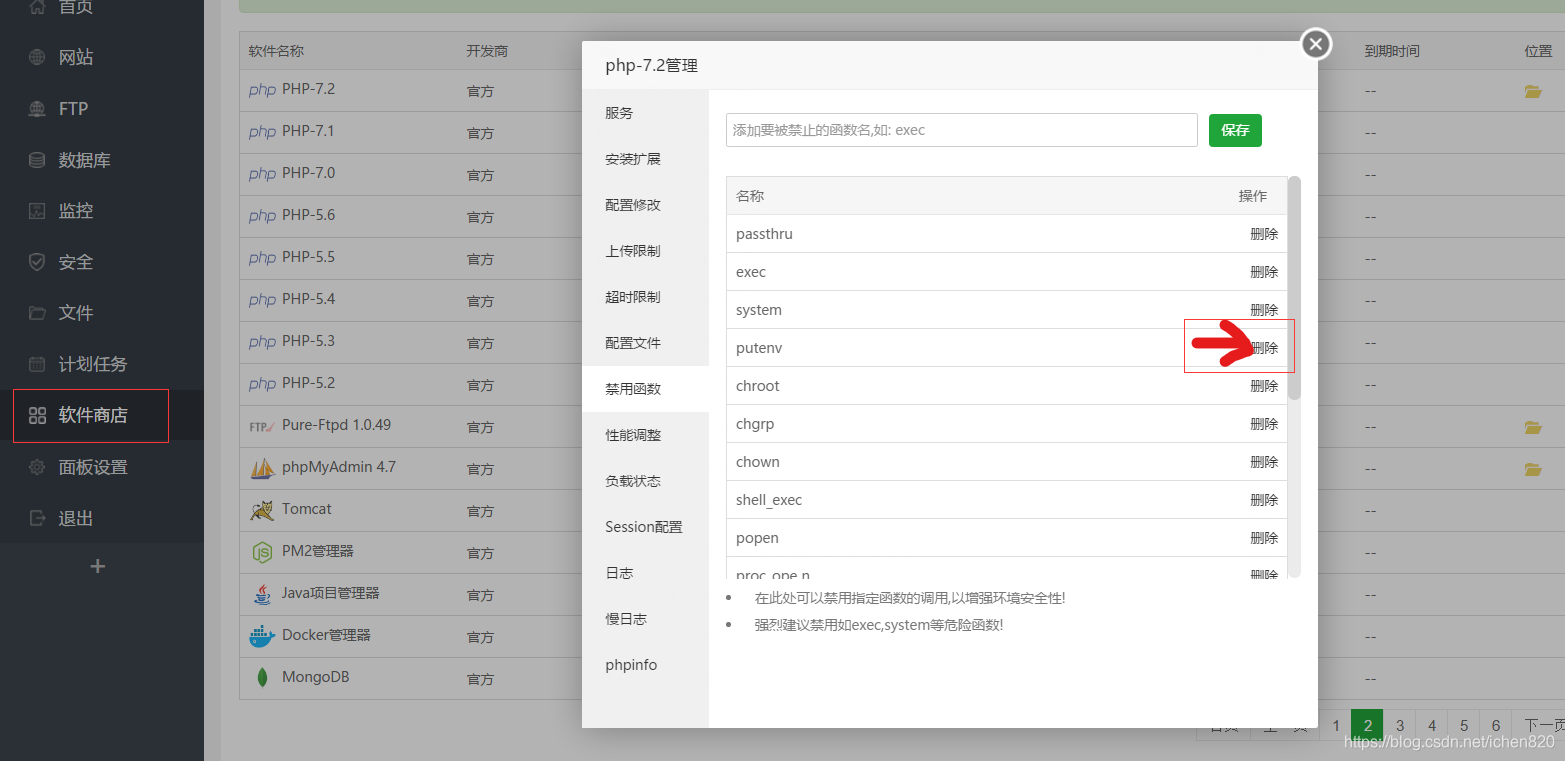The width and height of the screenshot is (1565, 761).
Task: Open the phpinfo tab
Action: (631, 664)
